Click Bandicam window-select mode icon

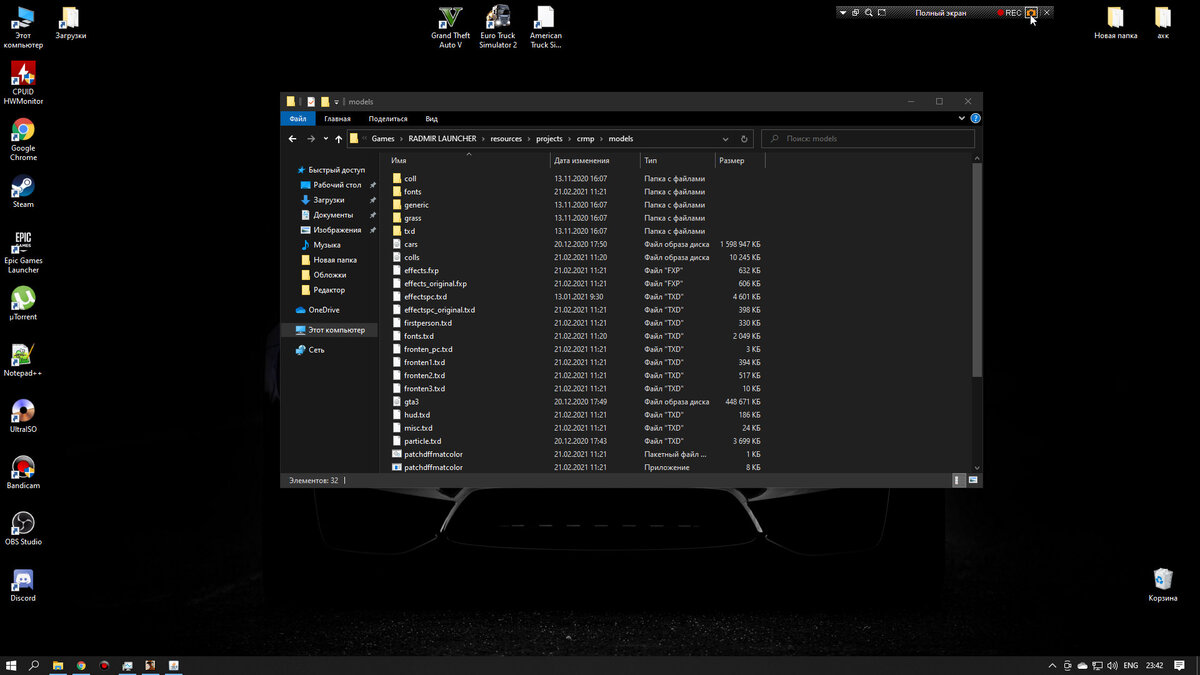[x=856, y=12]
